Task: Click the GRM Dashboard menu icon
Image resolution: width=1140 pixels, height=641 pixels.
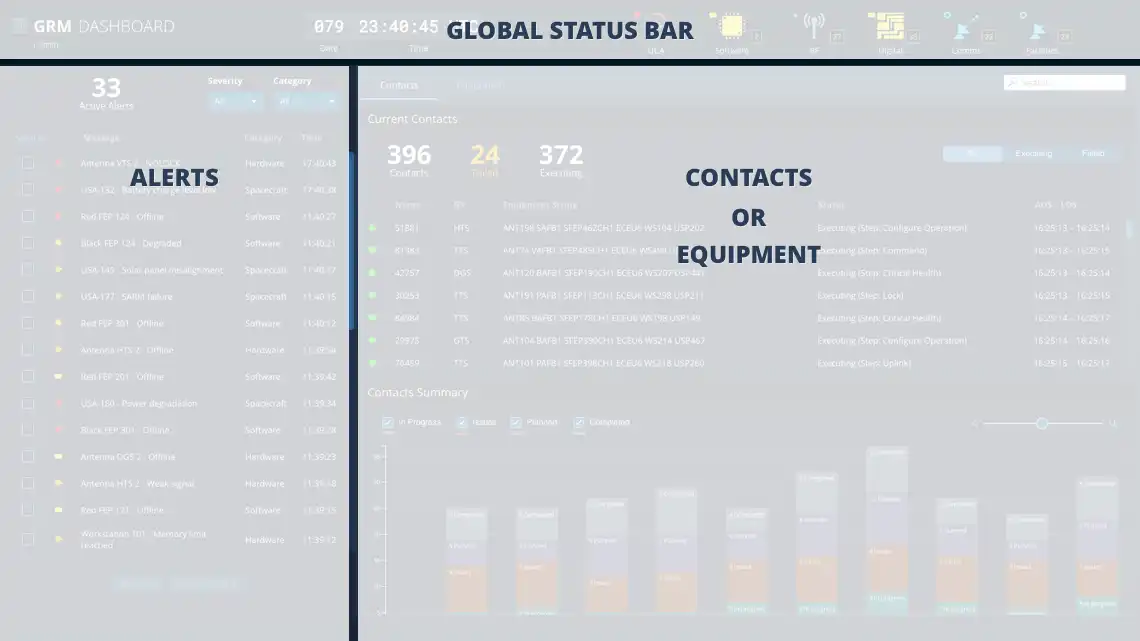Action: click(19, 26)
